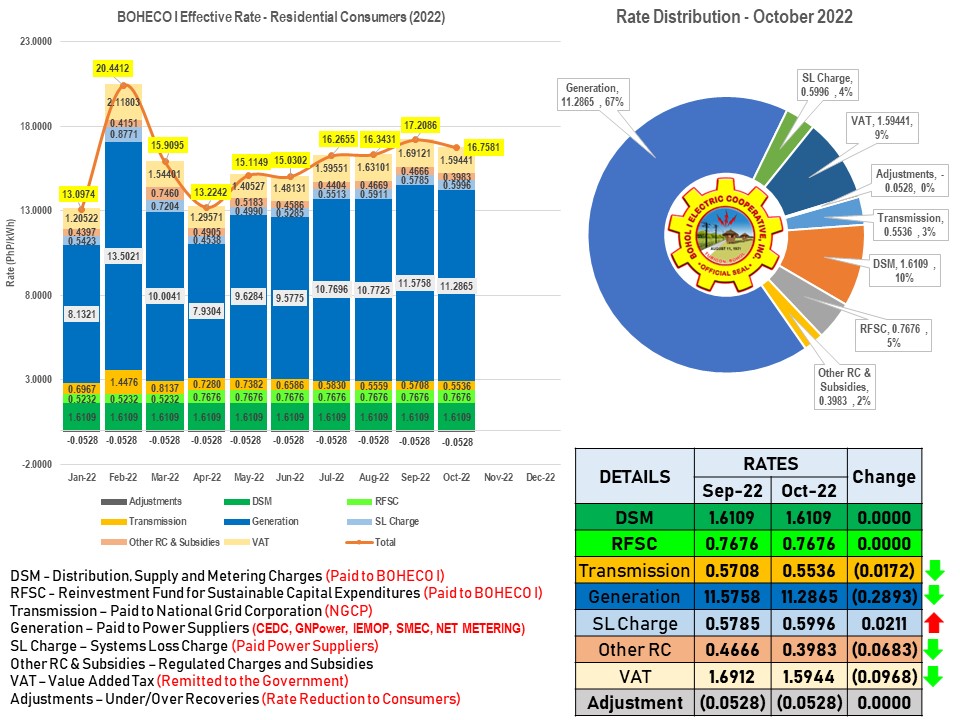The height and width of the screenshot is (720, 960).
Task: Click the DETAILS table header cell
Action: [635, 477]
